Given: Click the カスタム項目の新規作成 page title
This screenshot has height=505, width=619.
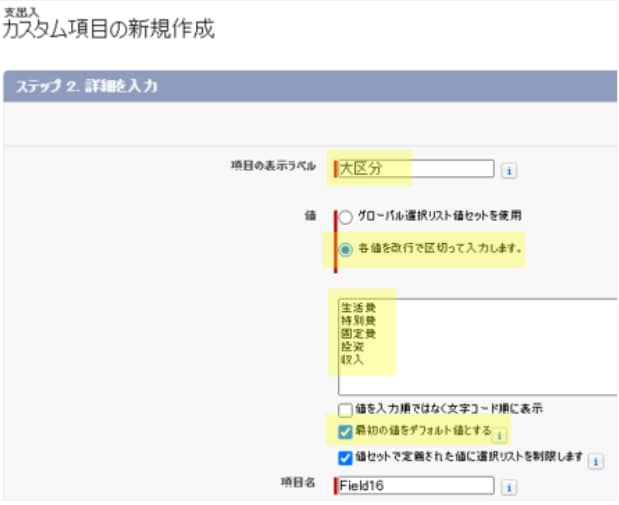Looking at the screenshot, I should tap(109, 29).
